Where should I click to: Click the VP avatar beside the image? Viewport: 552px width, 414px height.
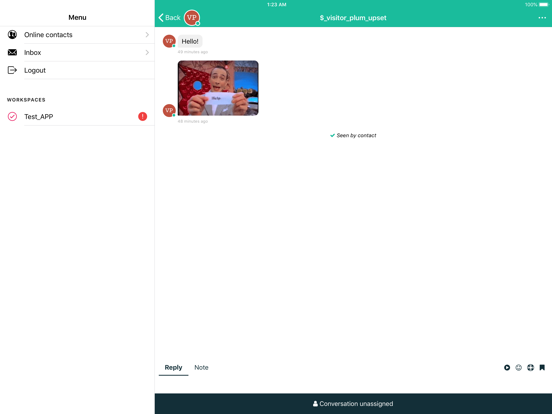[x=169, y=110]
